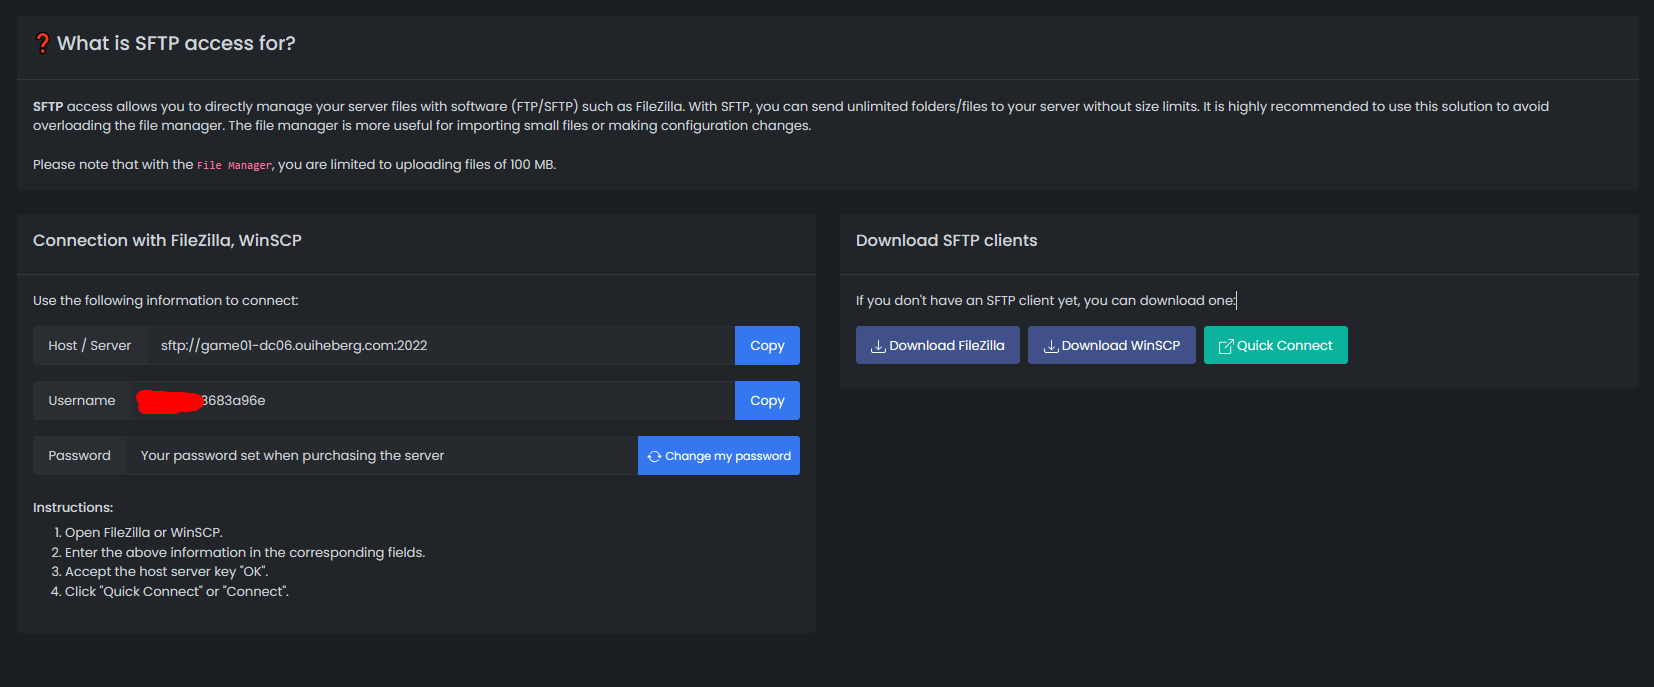Open the Download FileZilla button text
Image resolution: width=1654 pixels, height=687 pixels.
pos(946,345)
